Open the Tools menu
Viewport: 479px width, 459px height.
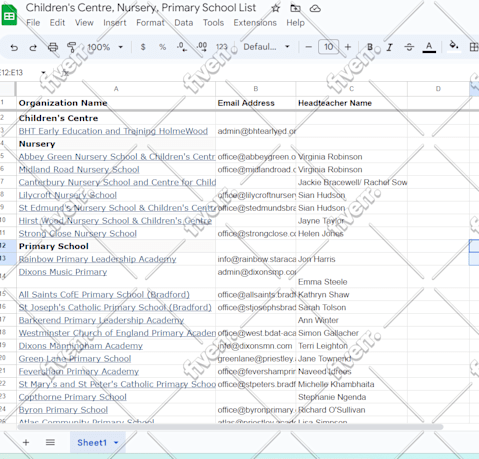[x=213, y=23]
